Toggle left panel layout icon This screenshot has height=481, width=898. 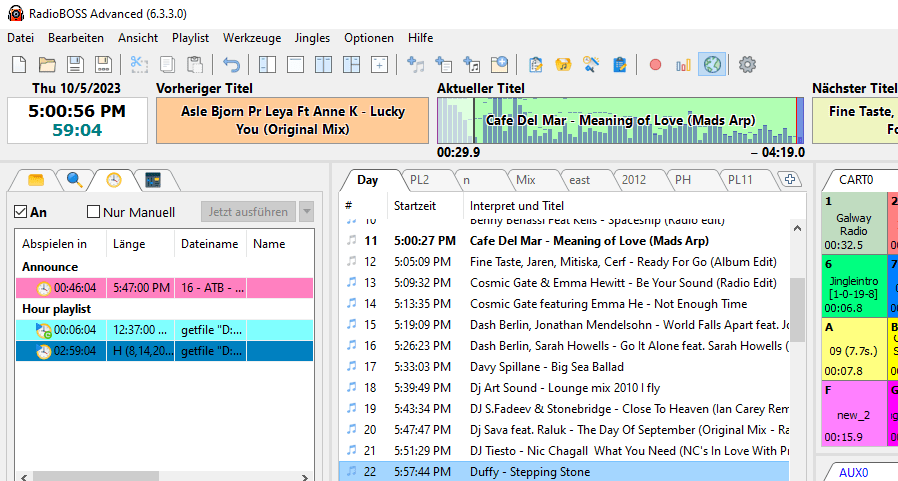click(267, 65)
